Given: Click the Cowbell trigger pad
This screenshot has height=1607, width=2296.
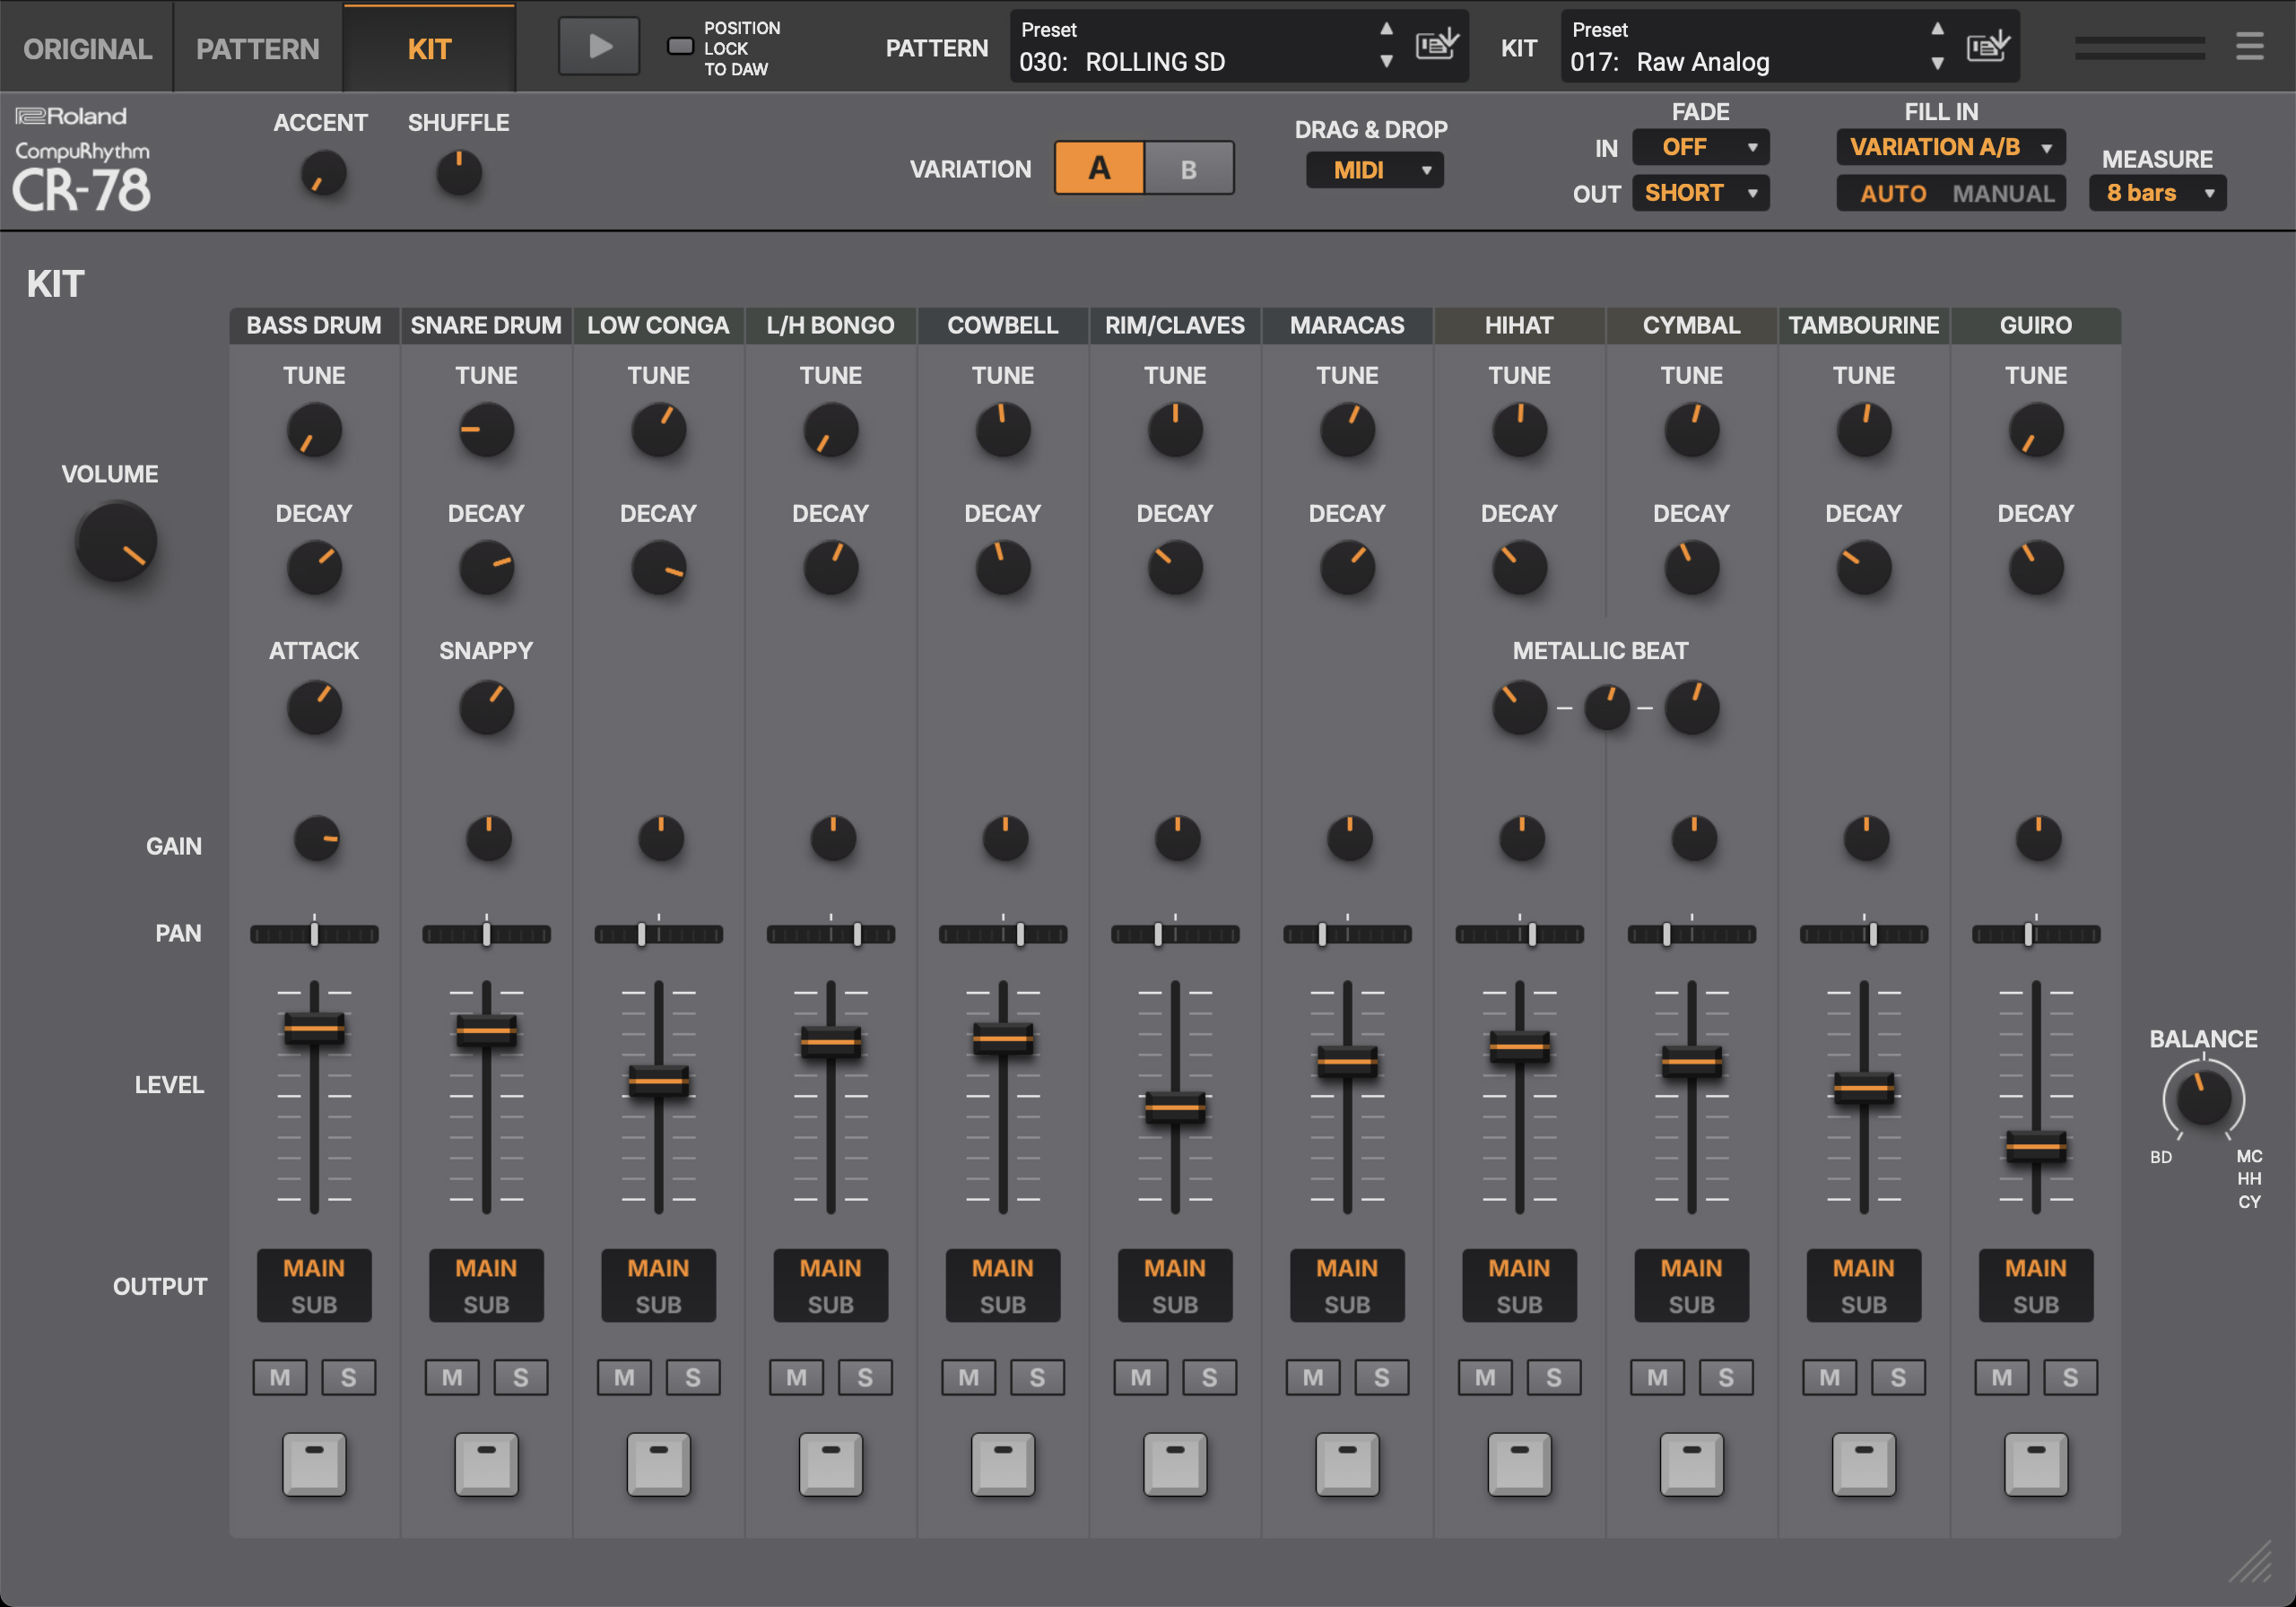Looking at the screenshot, I should 1002,1463.
